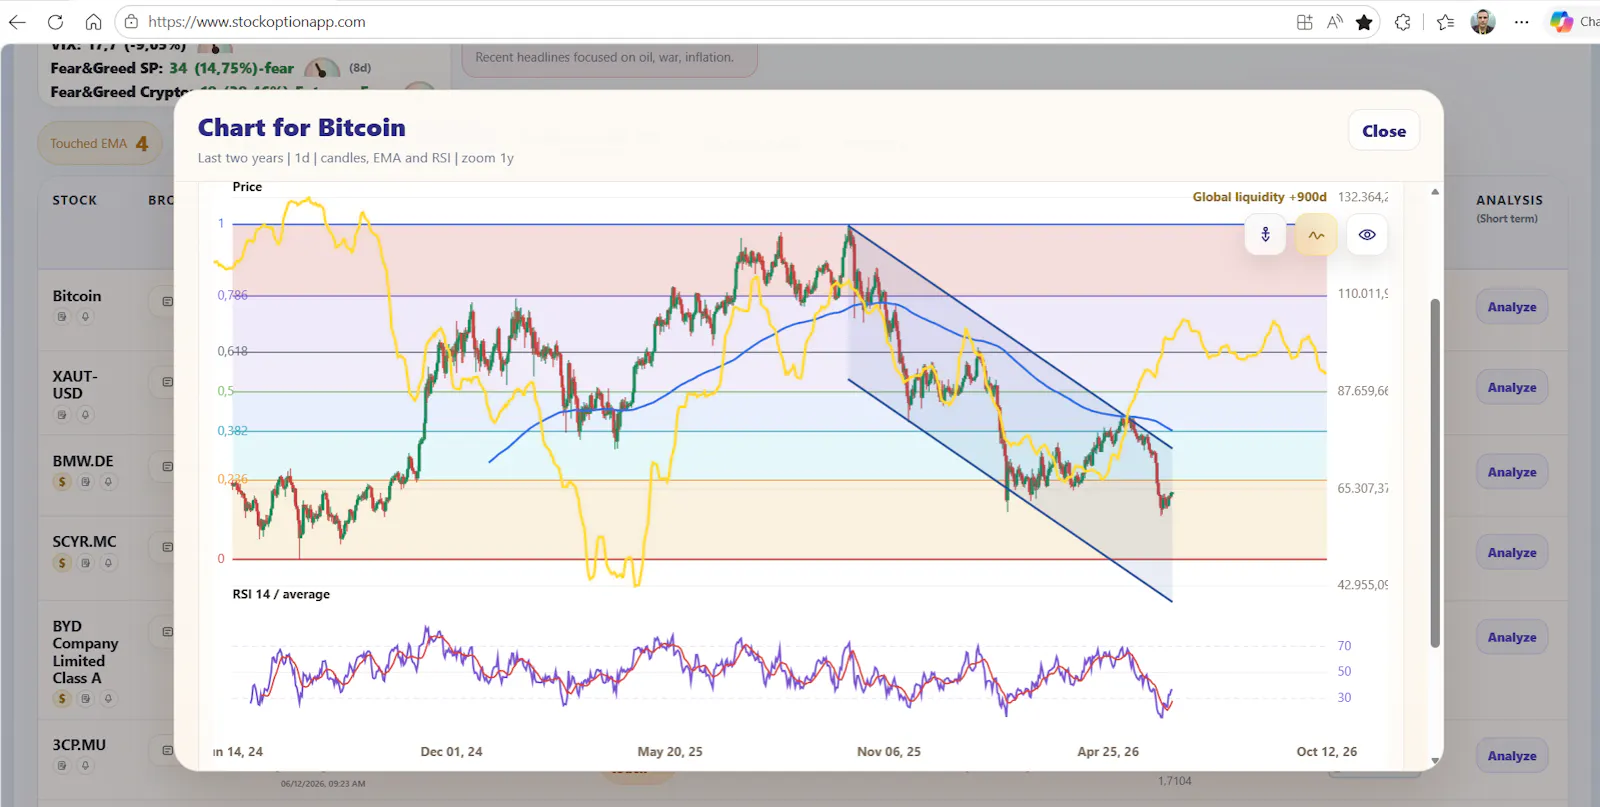Viewport: 1600px width, 807px height.
Task: Click the SCYR.MC stock name
Action: tap(84, 542)
